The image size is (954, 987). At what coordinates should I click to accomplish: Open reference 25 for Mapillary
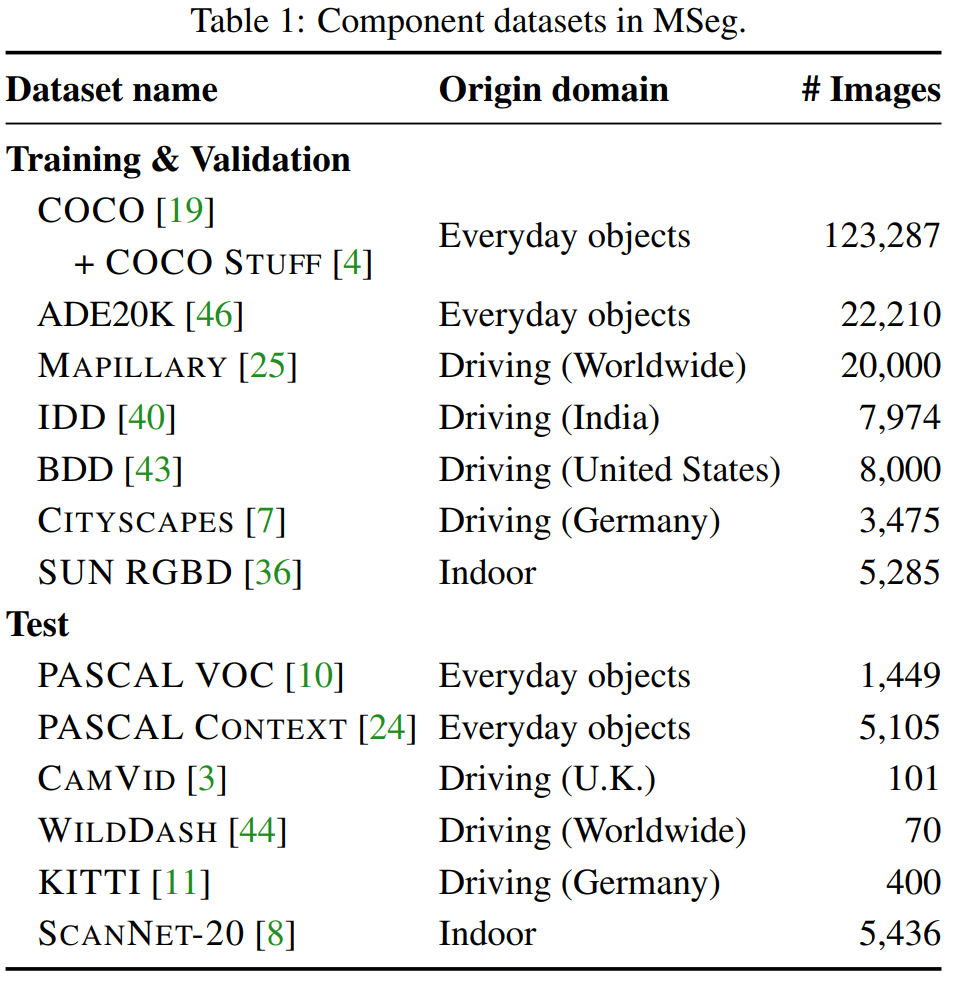click(267, 366)
